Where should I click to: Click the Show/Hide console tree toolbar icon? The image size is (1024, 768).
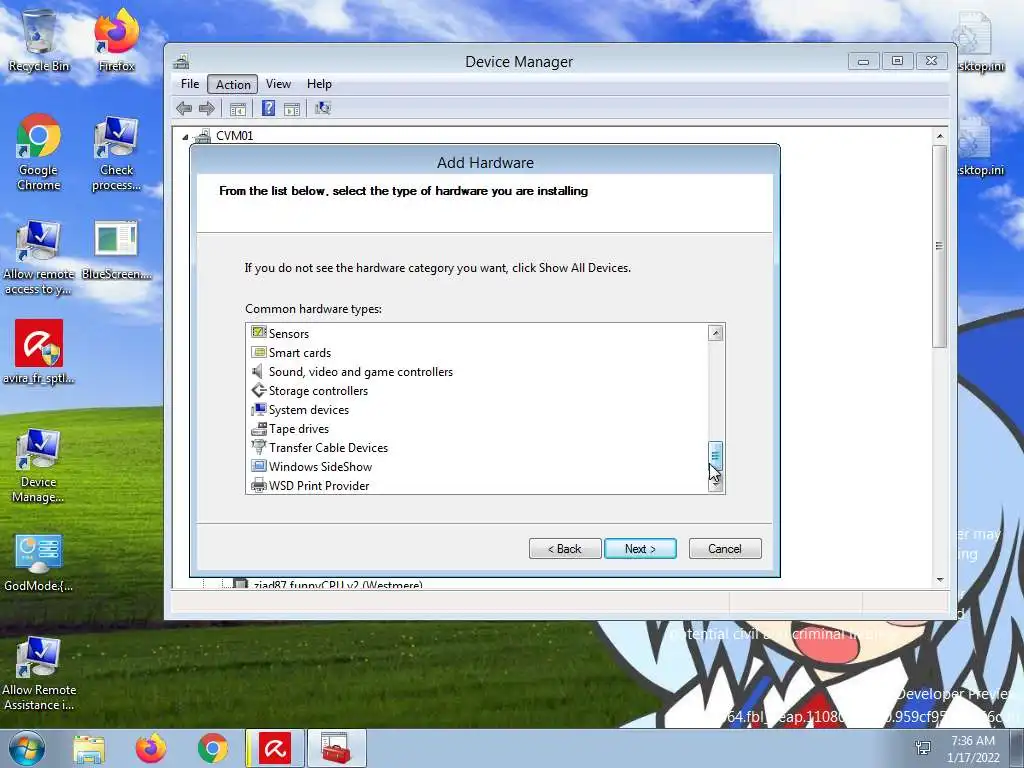click(238, 108)
